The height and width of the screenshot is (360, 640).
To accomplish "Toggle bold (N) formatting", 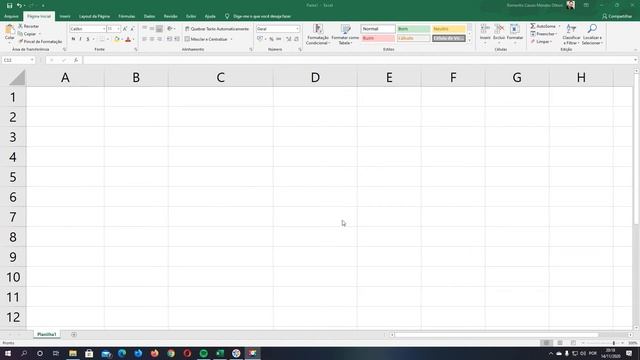I will [x=73, y=39].
